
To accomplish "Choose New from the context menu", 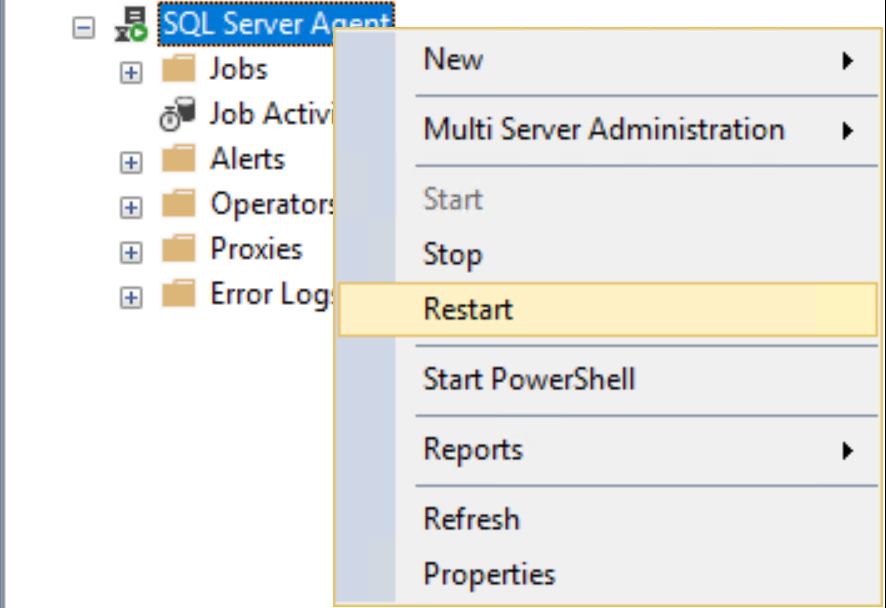I will point(608,60).
